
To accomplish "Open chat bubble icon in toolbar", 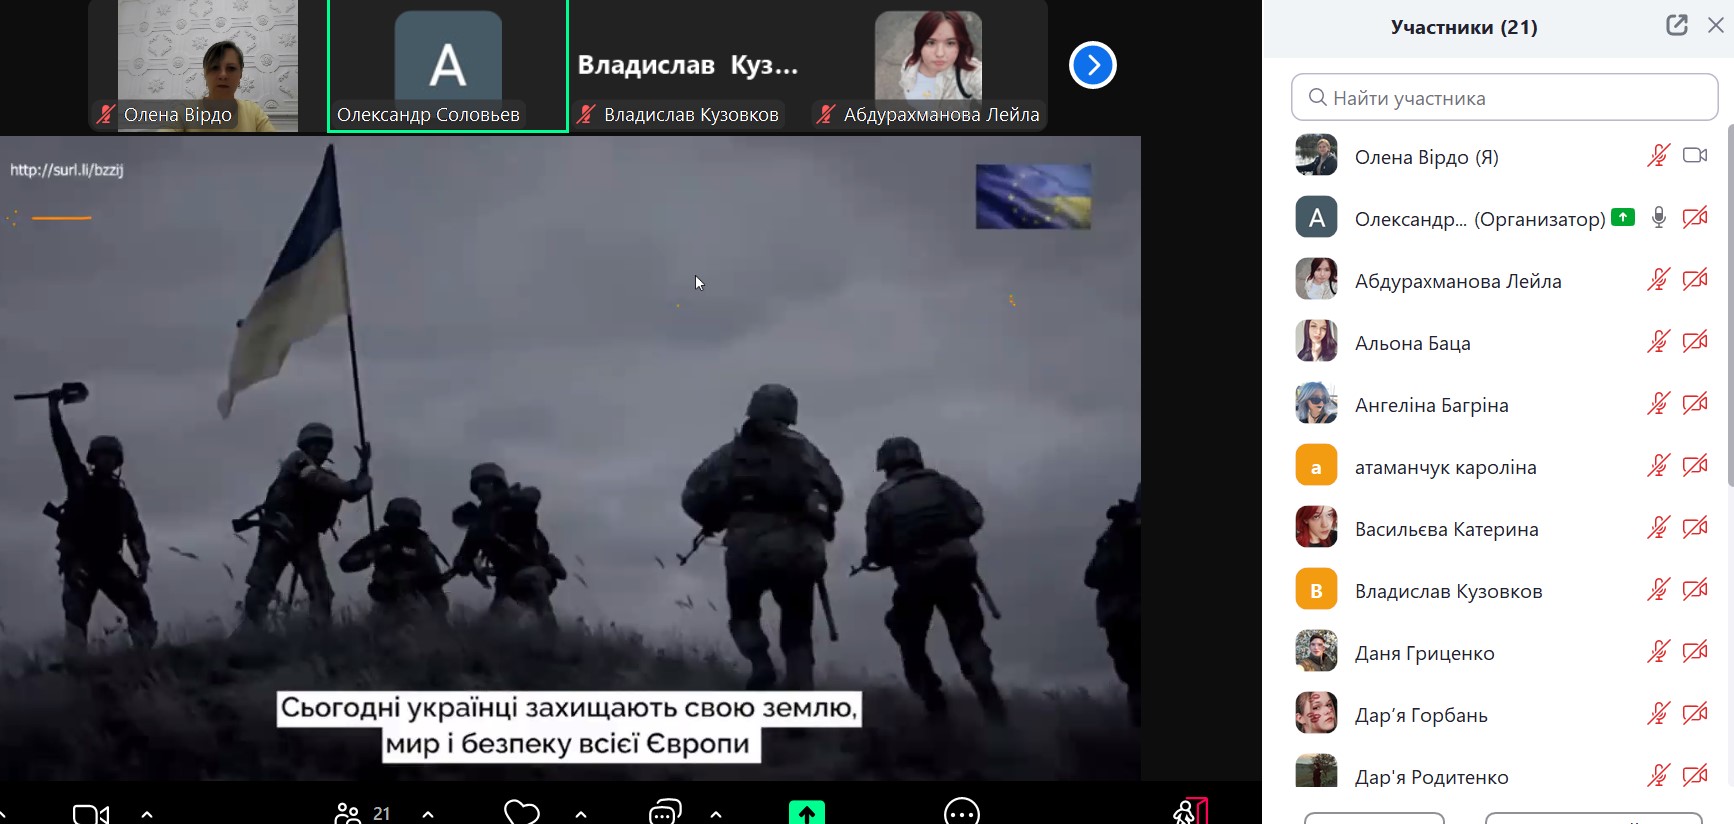I will [x=665, y=812].
